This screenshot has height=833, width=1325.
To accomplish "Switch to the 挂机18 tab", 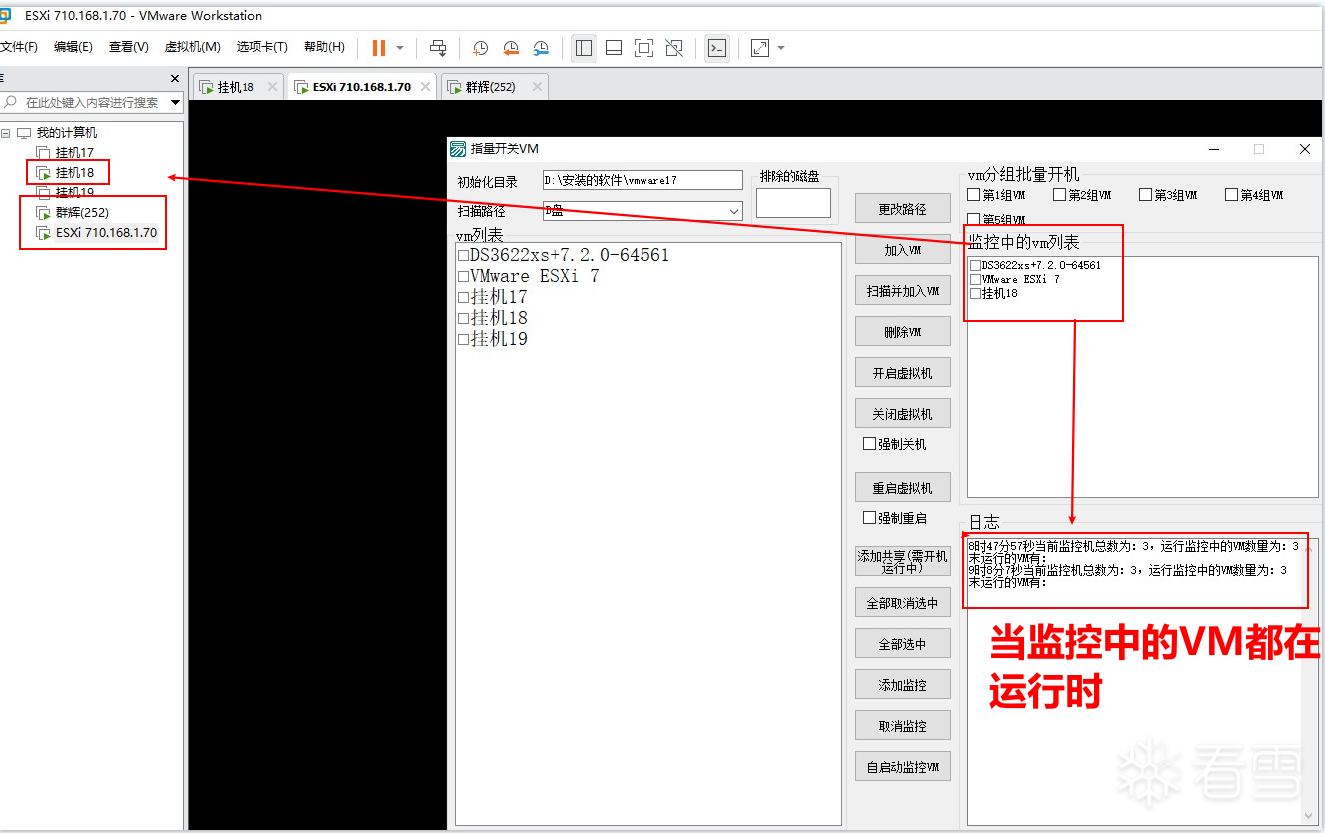I will (x=236, y=87).
